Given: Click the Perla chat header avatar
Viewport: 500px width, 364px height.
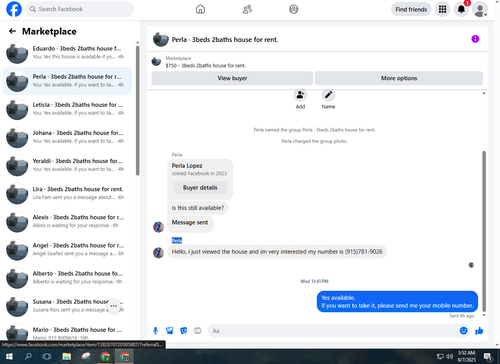Looking at the screenshot, I should coord(160,39).
